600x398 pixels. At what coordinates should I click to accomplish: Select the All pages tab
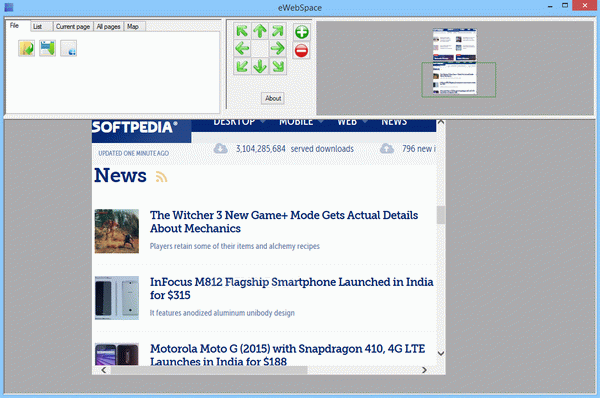pos(108,26)
